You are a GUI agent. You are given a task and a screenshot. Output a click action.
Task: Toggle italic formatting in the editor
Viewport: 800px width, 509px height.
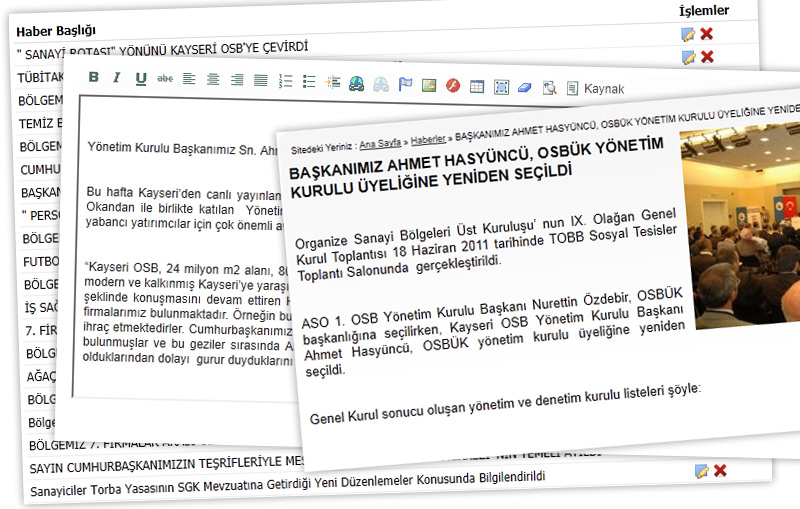click(x=117, y=78)
